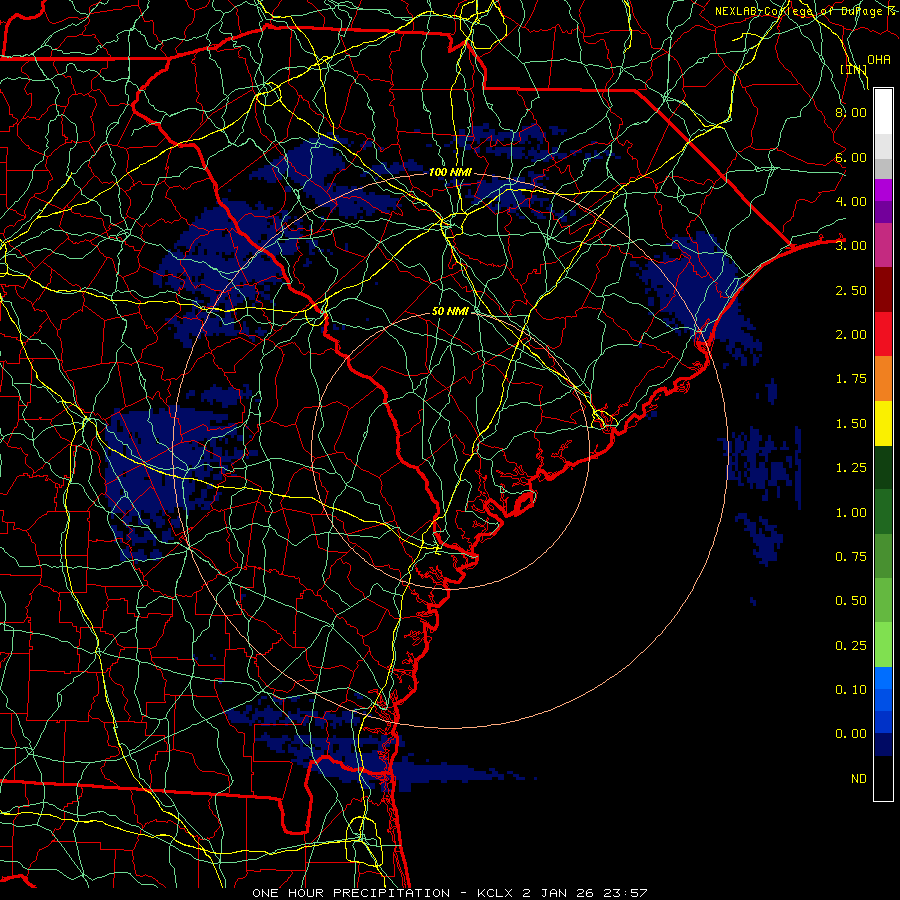The width and height of the screenshot is (900, 900).
Task: Select the yellow legend swatch
Action: point(883,424)
